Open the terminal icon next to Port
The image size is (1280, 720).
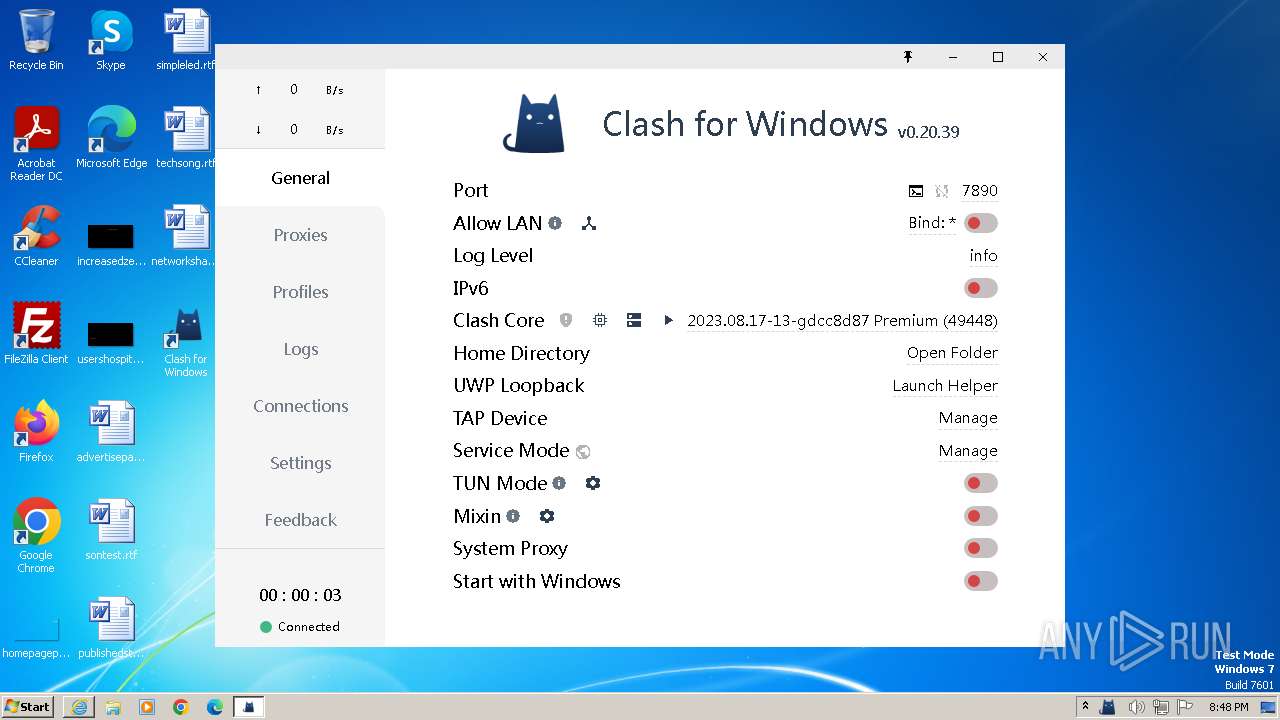(915, 191)
